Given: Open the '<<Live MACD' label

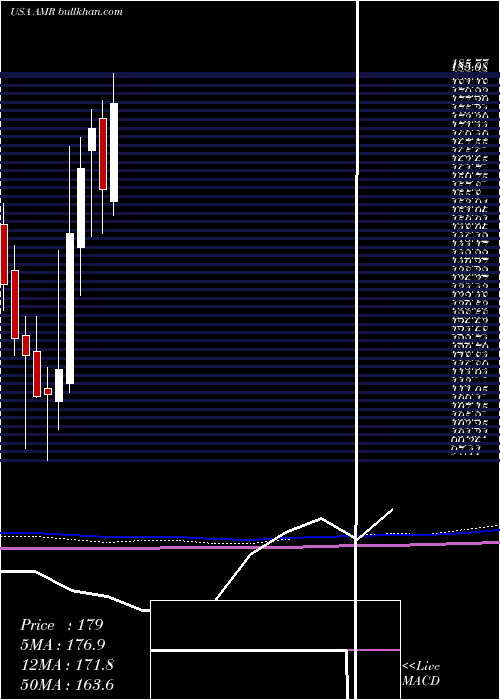Looking at the screenshot, I should coord(421,673).
